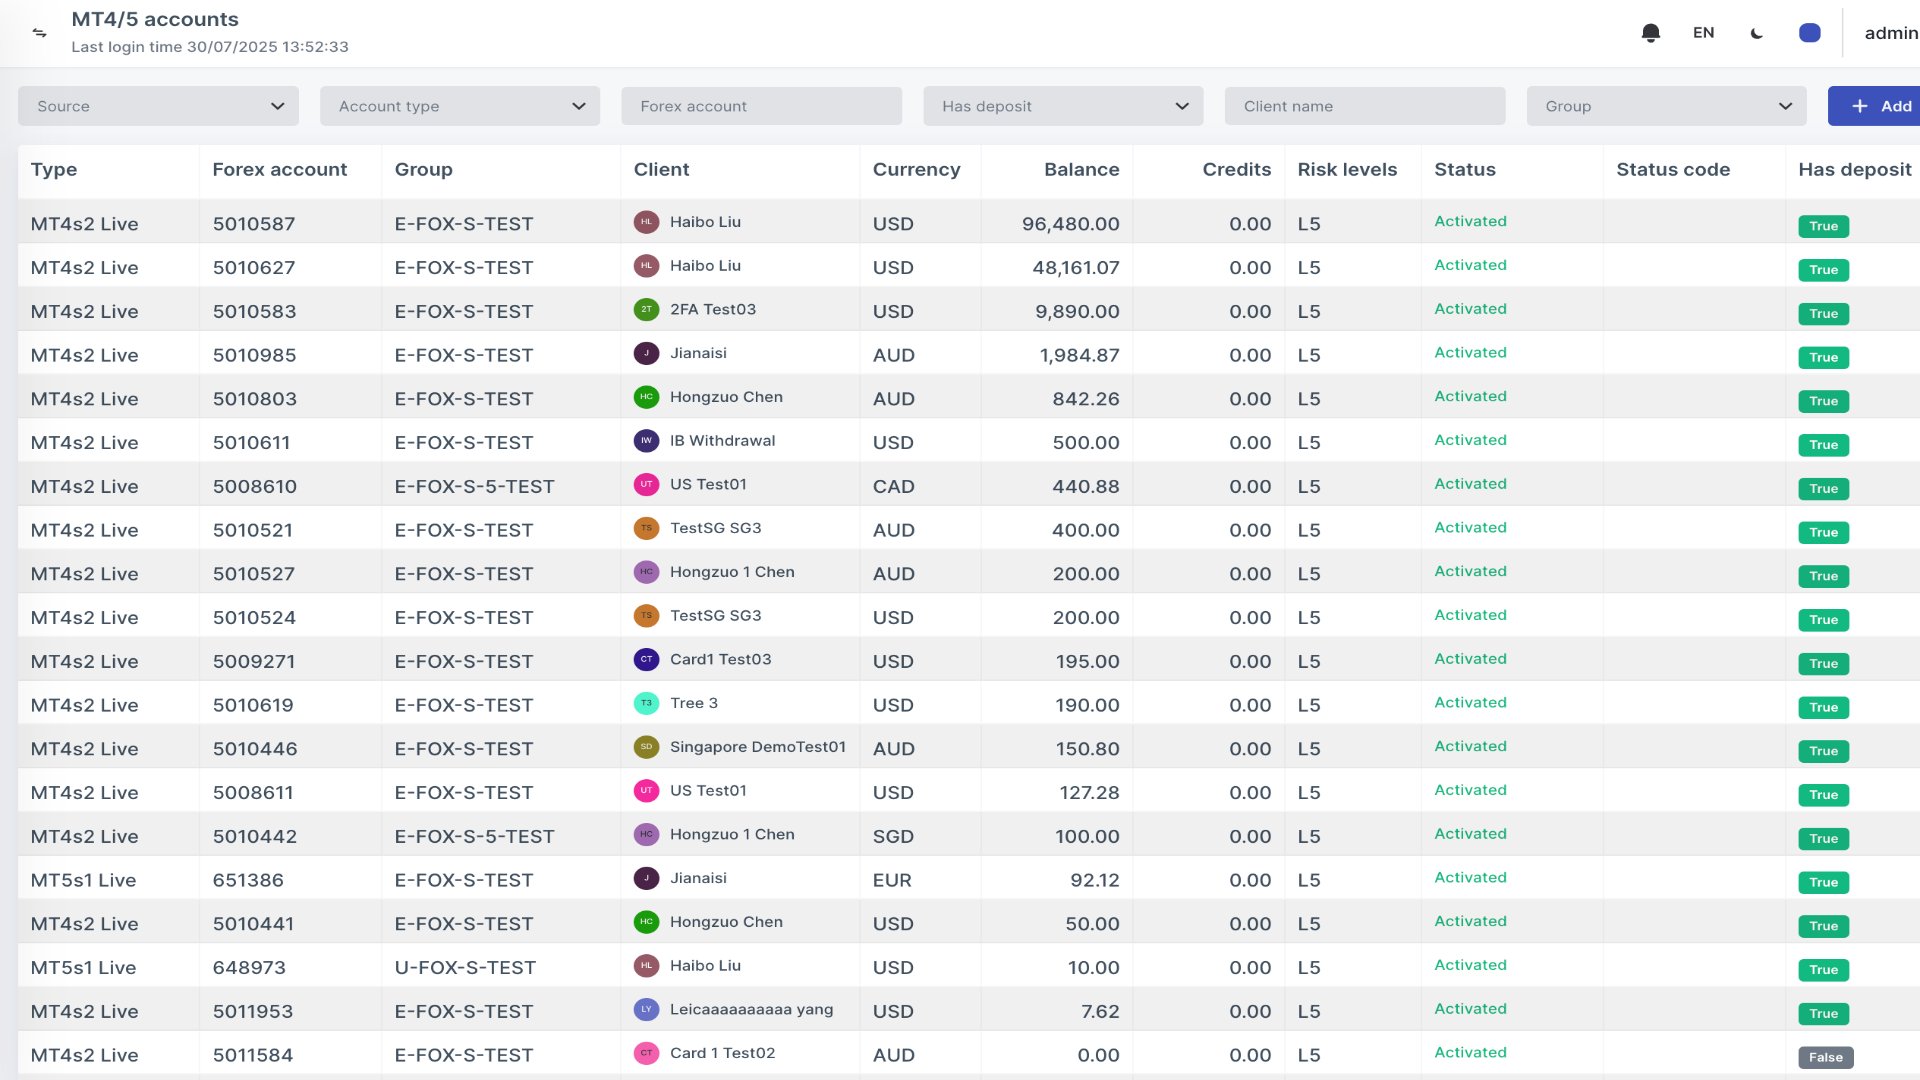The image size is (1920, 1080).
Task: Click the 2FA Test03 avatar icon
Action: click(x=646, y=310)
